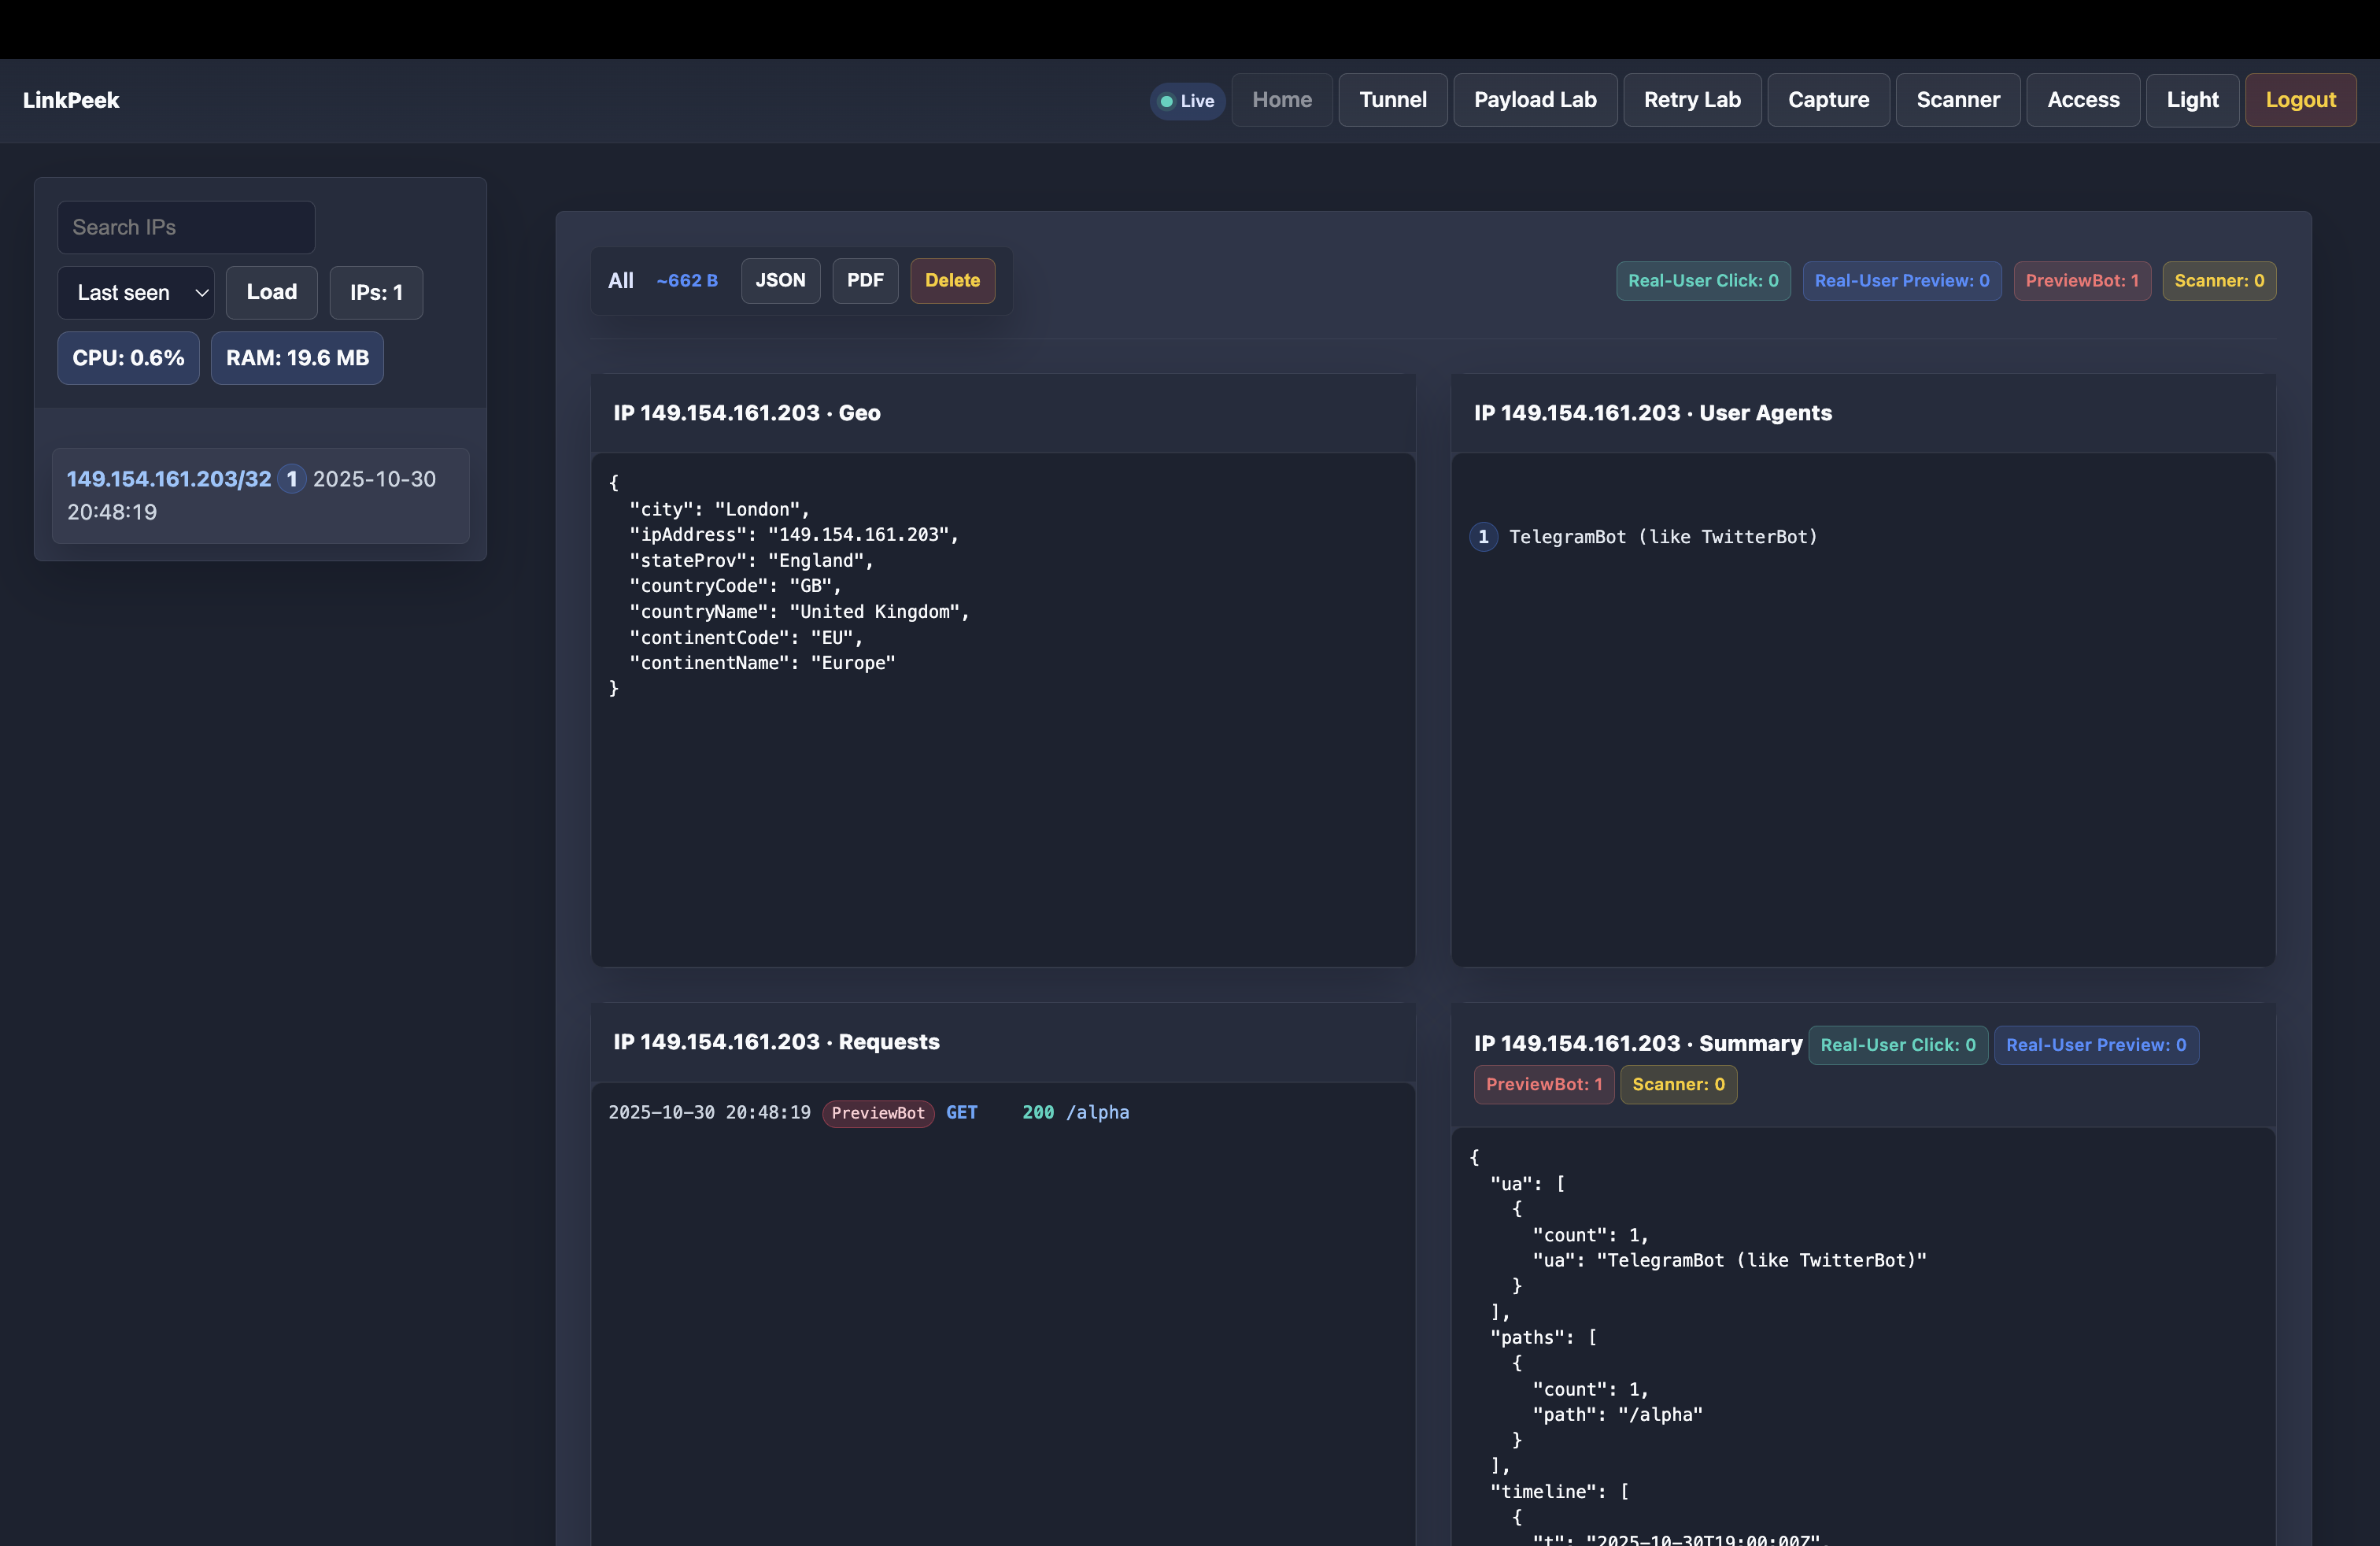Select IP entry 149.154.161.203/32
This screenshot has height=1546, width=2380.
pyautogui.click(x=169, y=480)
